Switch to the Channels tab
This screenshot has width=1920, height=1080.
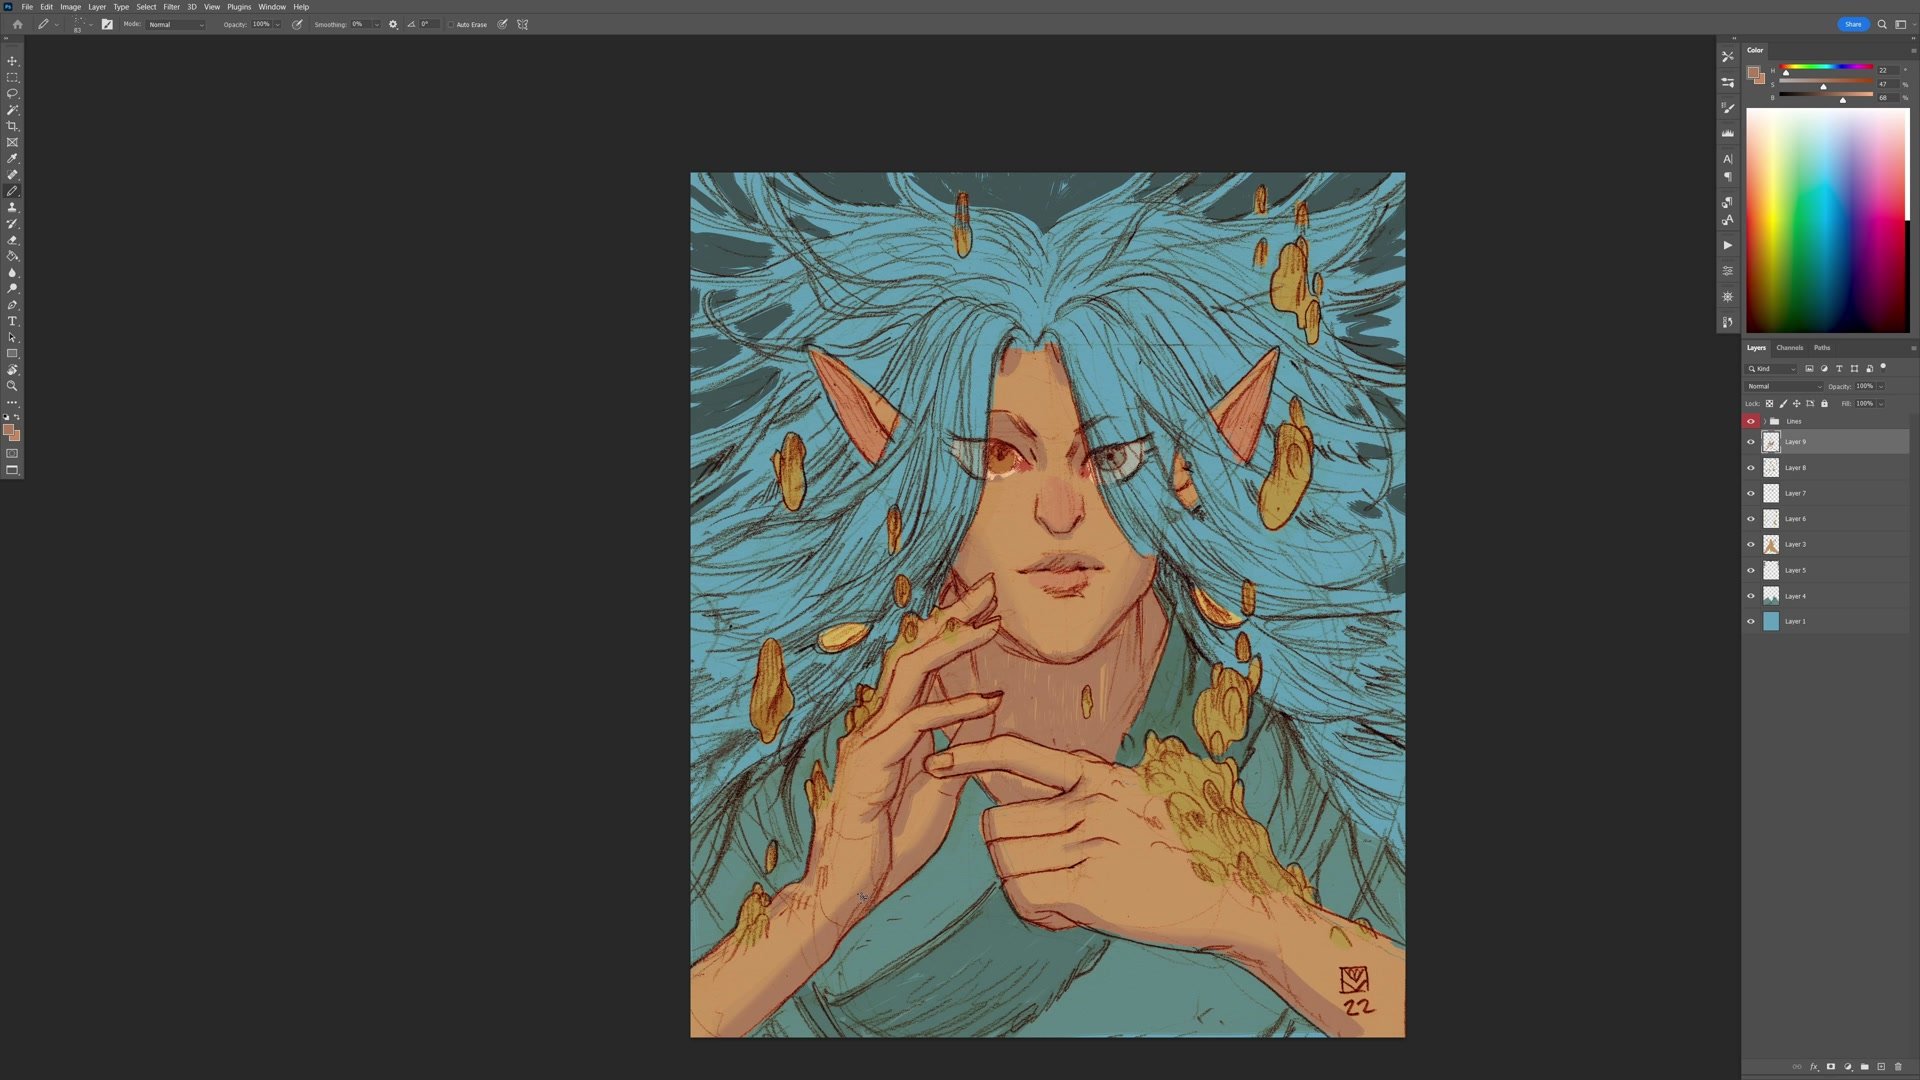coord(1789,348)
